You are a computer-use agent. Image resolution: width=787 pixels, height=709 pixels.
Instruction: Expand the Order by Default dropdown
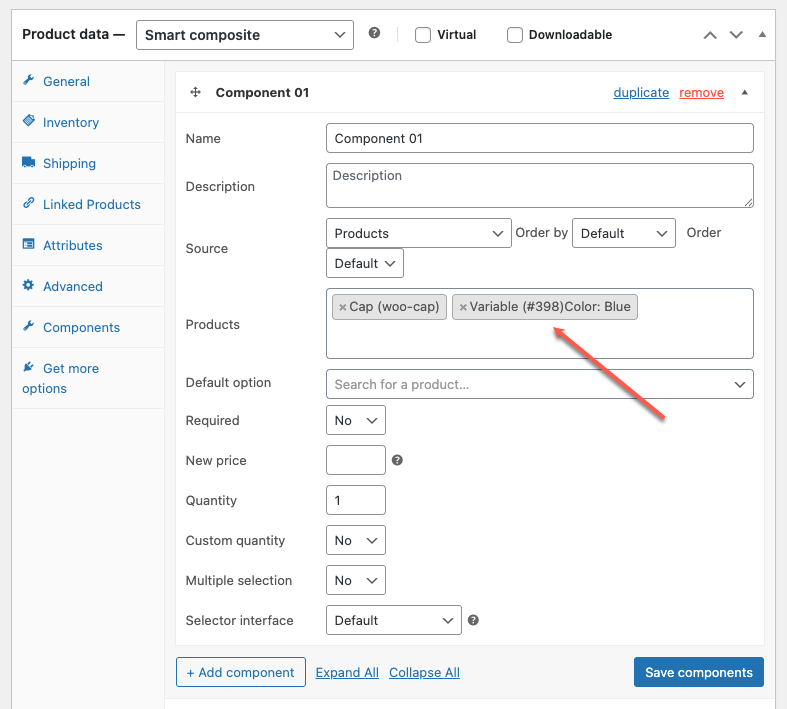pyautogui.click(x=624, y=233)
